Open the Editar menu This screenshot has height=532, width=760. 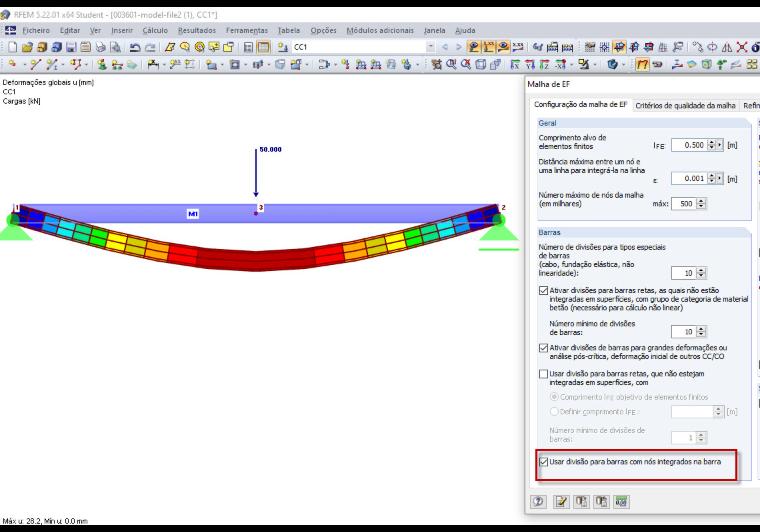70,31
